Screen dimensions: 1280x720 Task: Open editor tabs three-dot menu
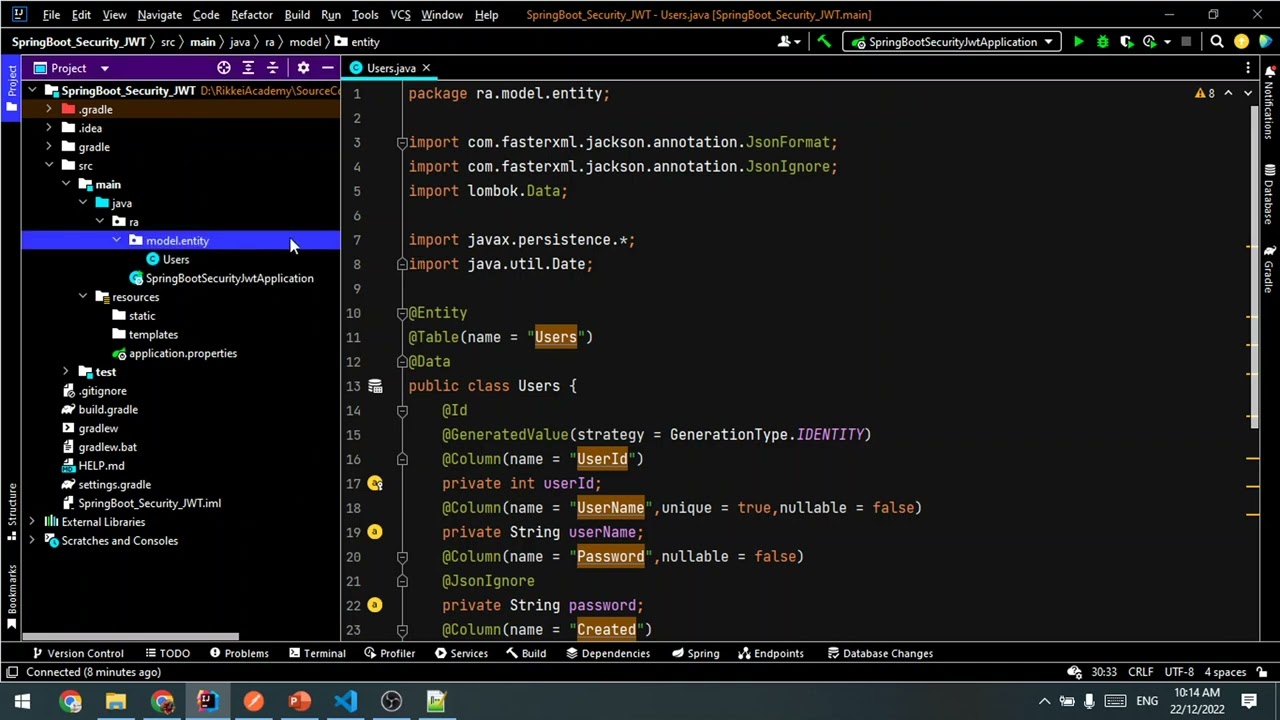[x=1248, y=68]
